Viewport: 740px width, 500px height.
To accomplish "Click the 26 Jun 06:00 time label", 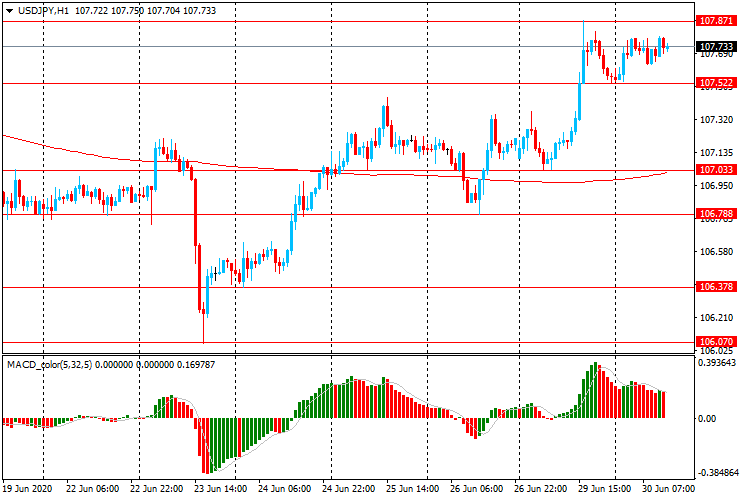I will pos(477,488).
